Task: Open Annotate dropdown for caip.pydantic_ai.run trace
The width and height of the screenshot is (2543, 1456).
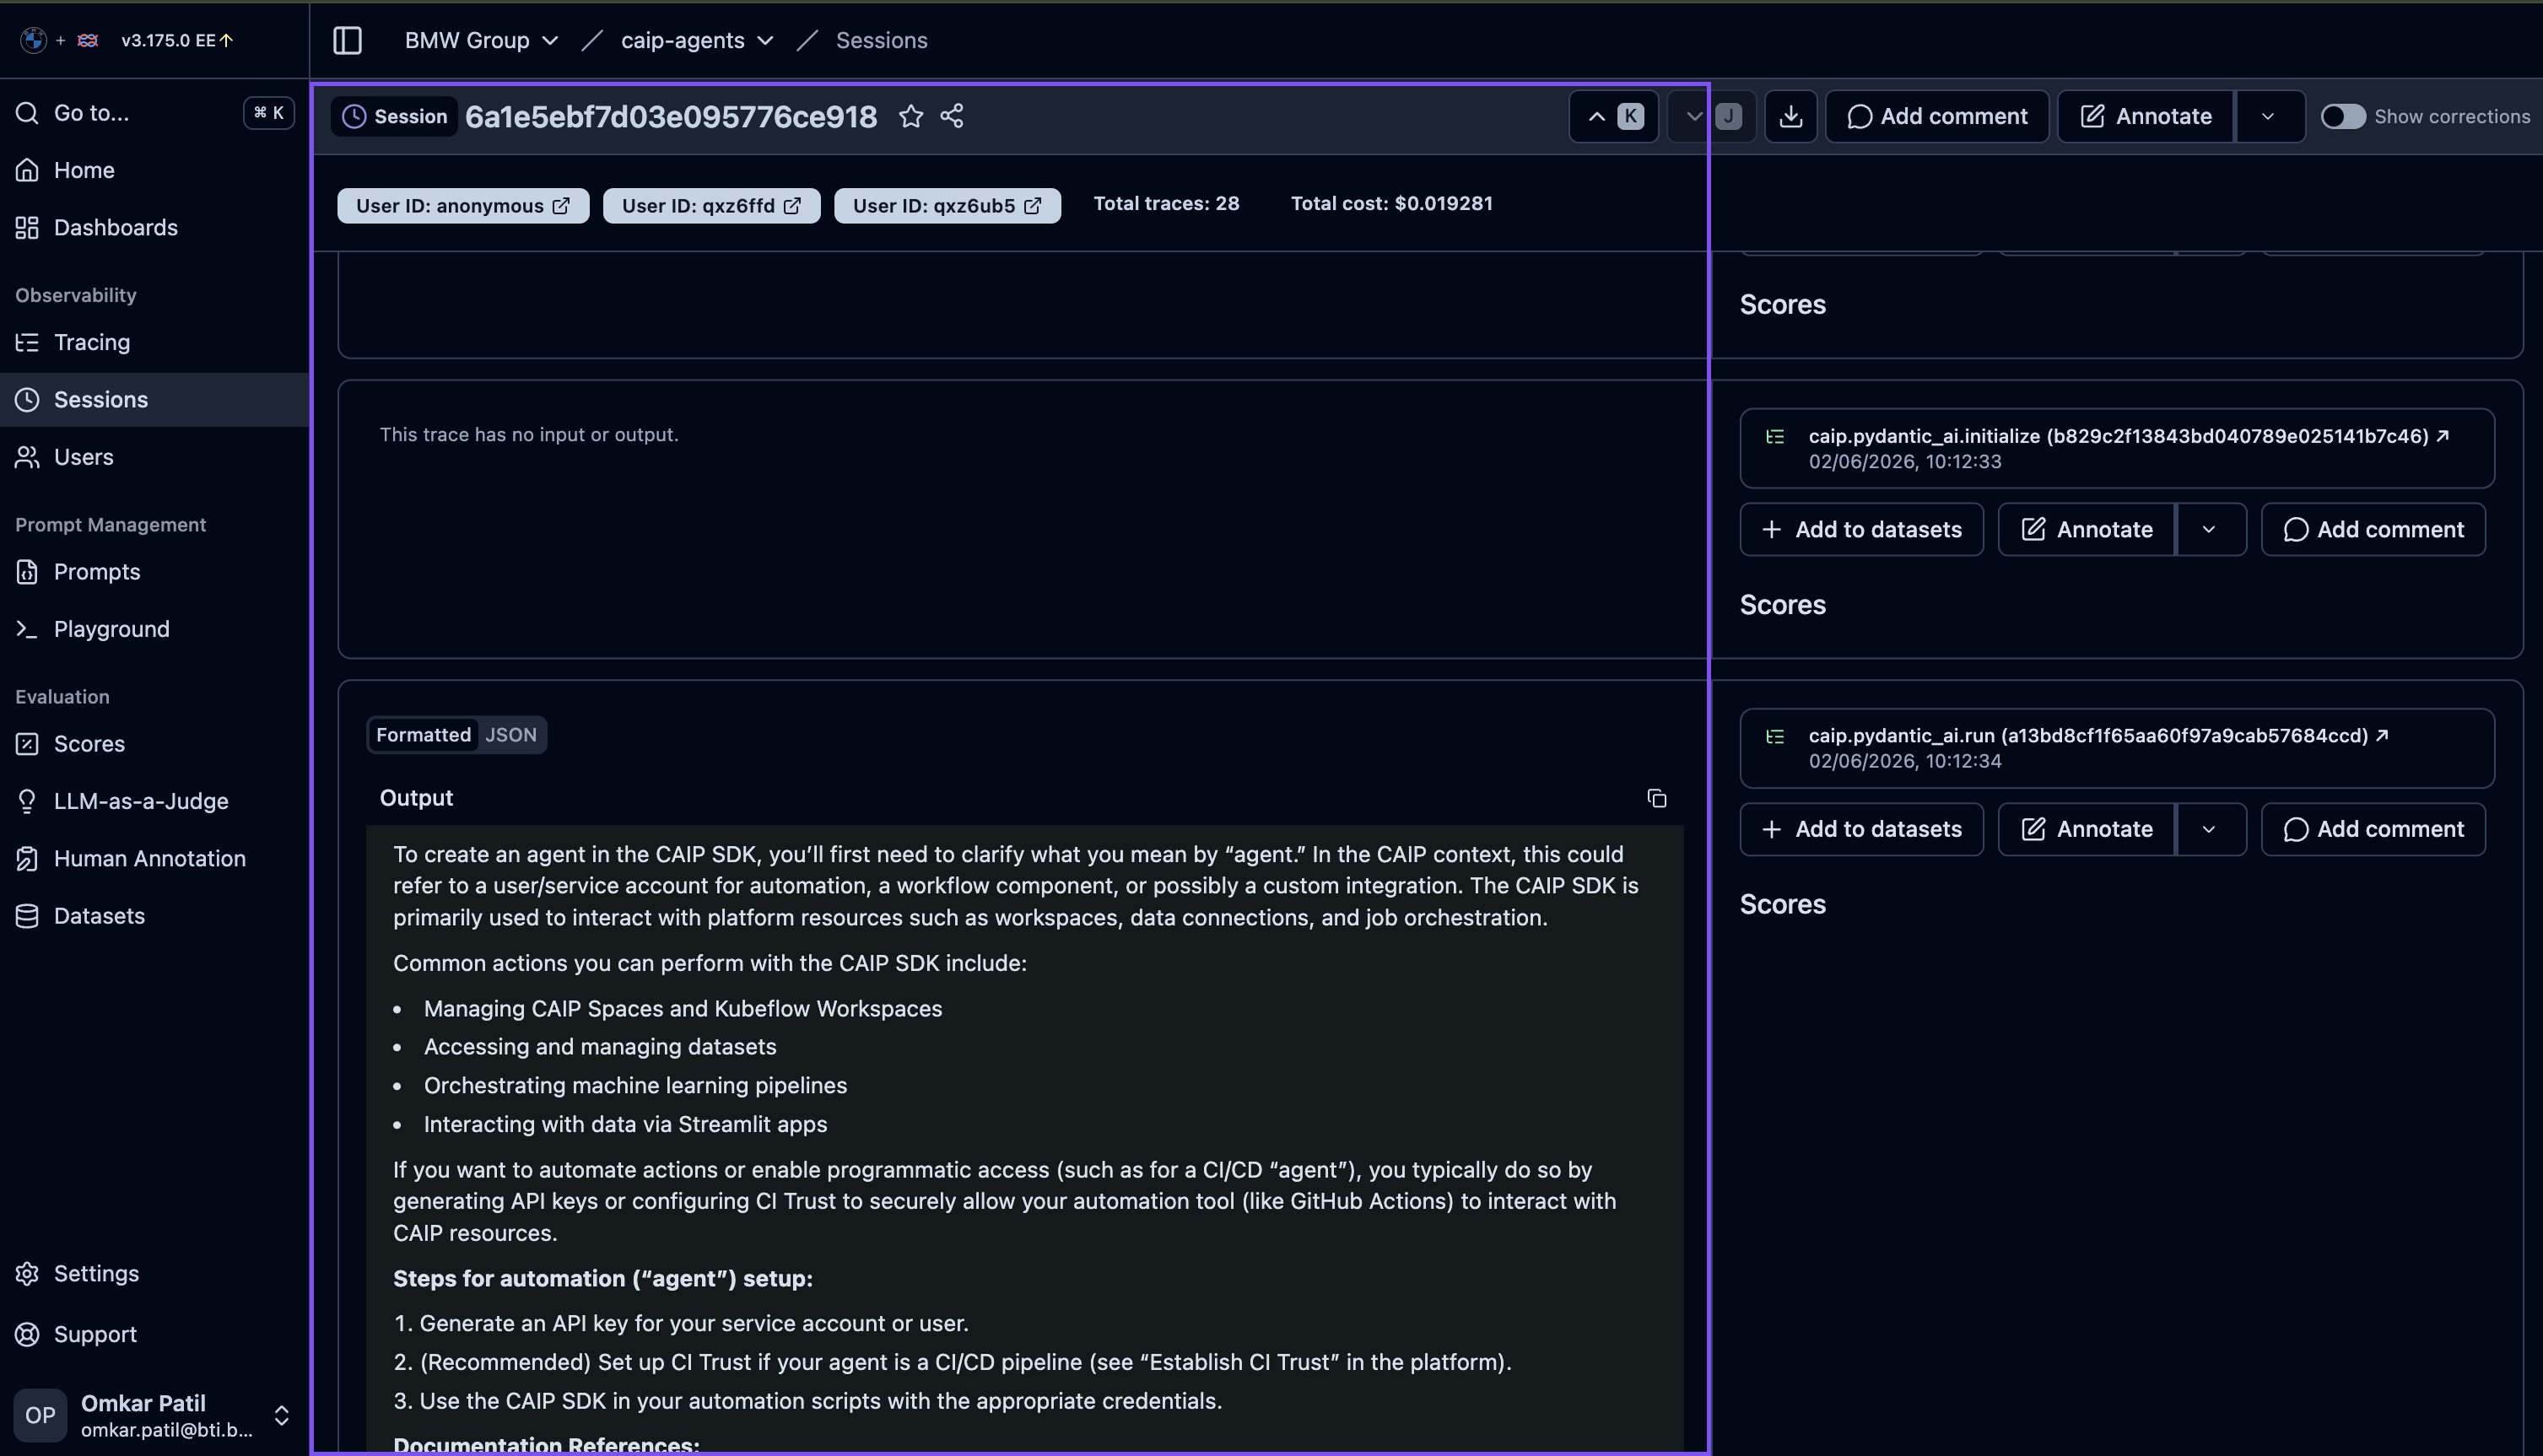Action: click(x=2209, y=829)
